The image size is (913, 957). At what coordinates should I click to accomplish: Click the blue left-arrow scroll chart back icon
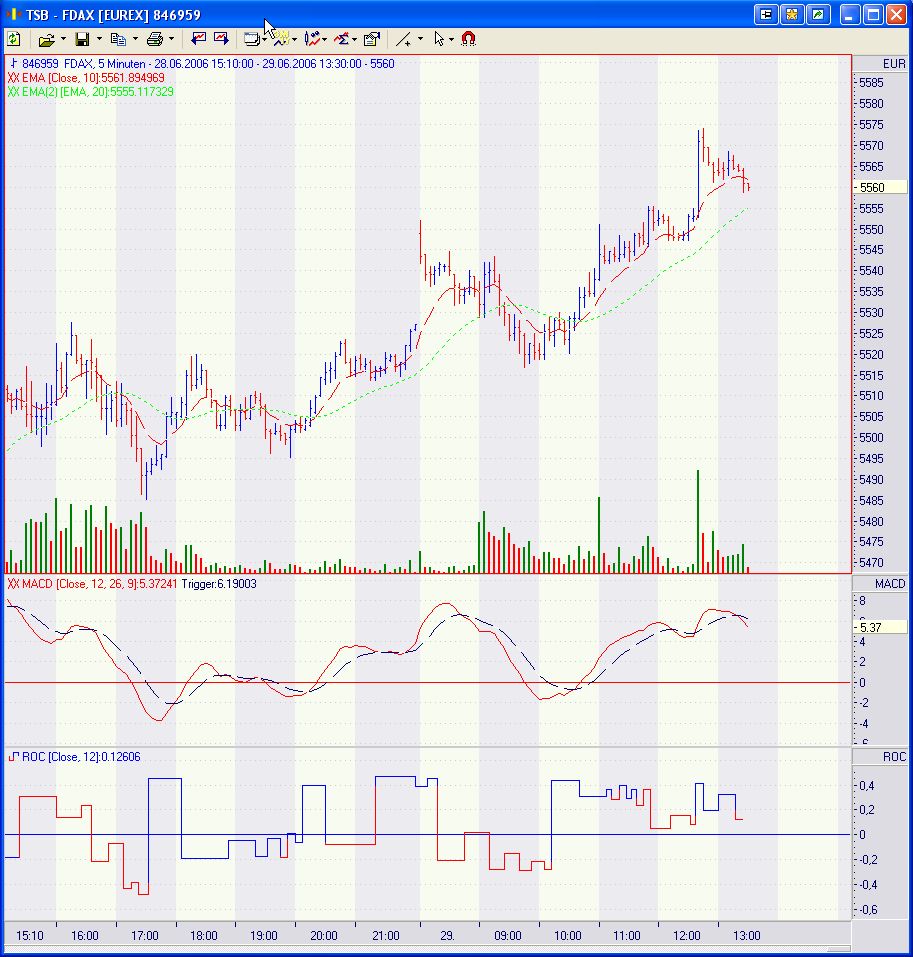198,39
